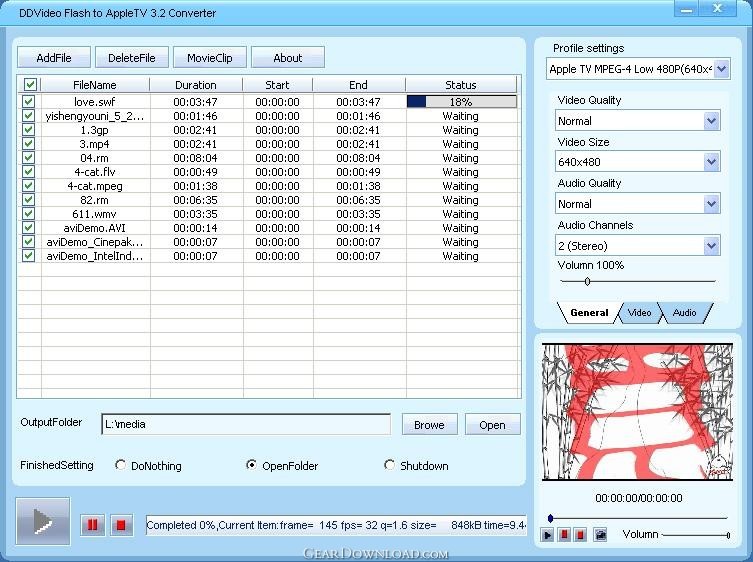Sort by the FileName column header

95,85
